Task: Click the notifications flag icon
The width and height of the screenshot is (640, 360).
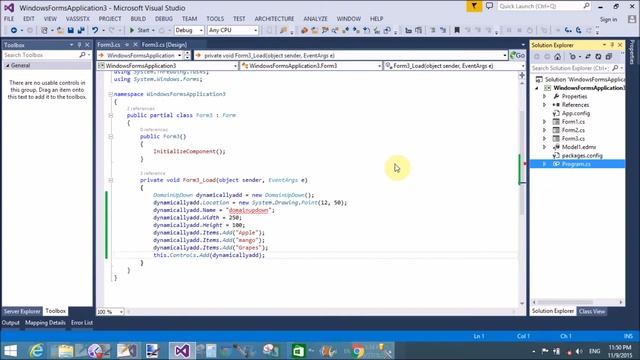Action: pos(474,6)
